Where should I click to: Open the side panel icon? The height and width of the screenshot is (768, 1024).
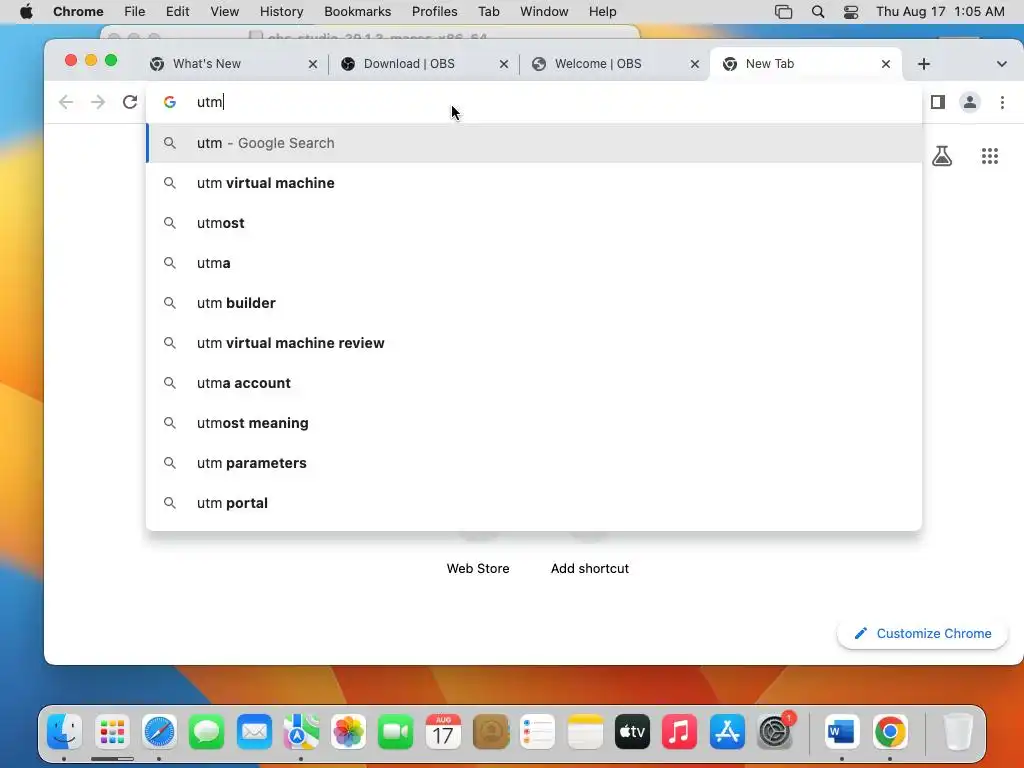(938, 102)
